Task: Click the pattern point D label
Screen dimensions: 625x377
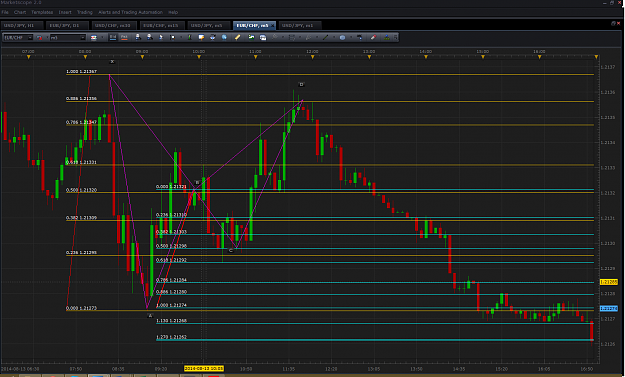Action: click(301, 84)
